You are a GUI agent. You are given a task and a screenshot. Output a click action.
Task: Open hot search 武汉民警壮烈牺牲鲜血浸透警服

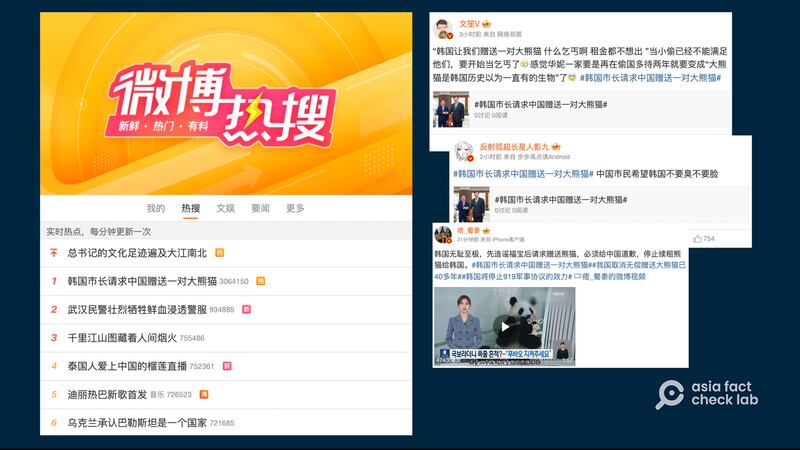click(137, 309)
